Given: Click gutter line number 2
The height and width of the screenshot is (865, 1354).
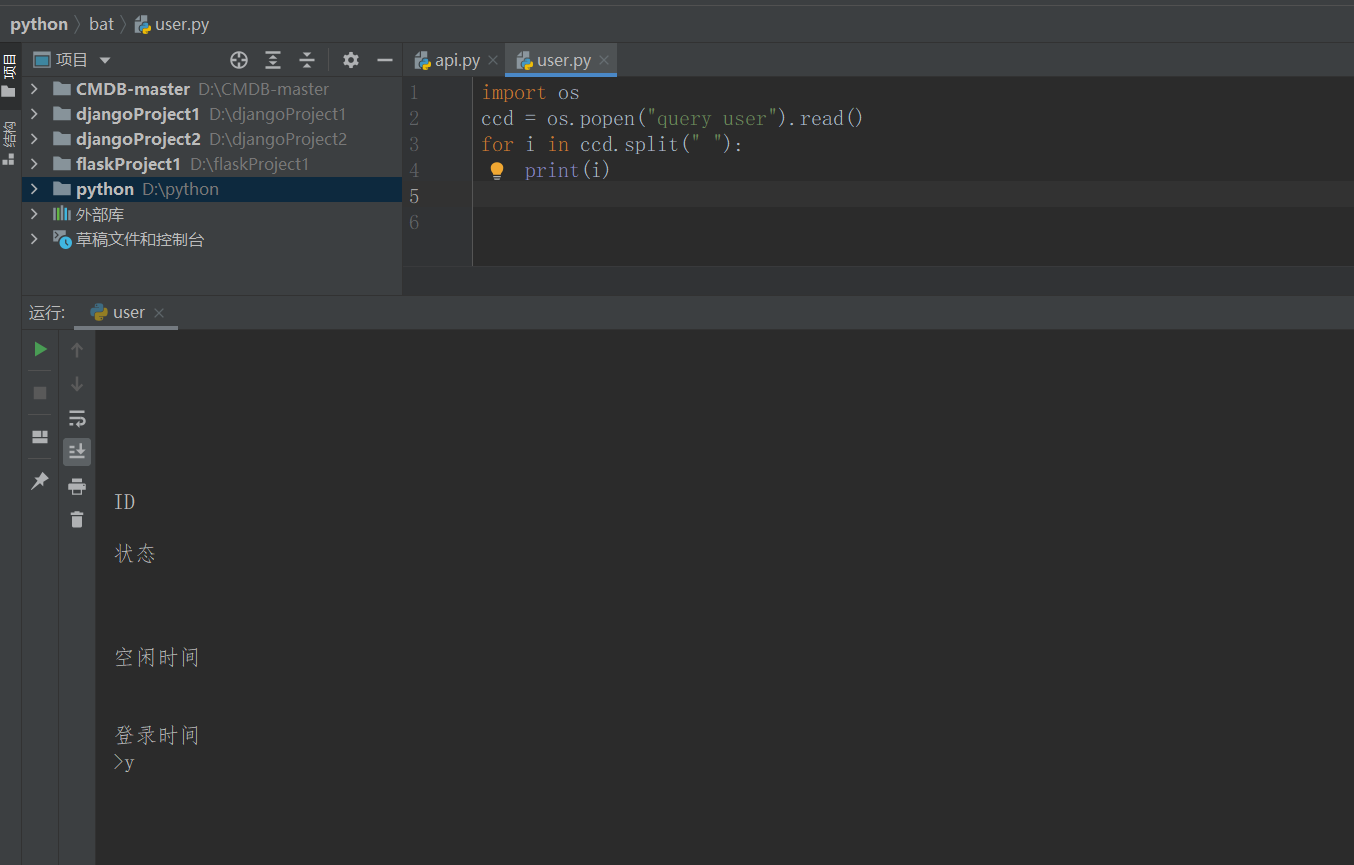Looking at the screenshot, I should (414, 119).
